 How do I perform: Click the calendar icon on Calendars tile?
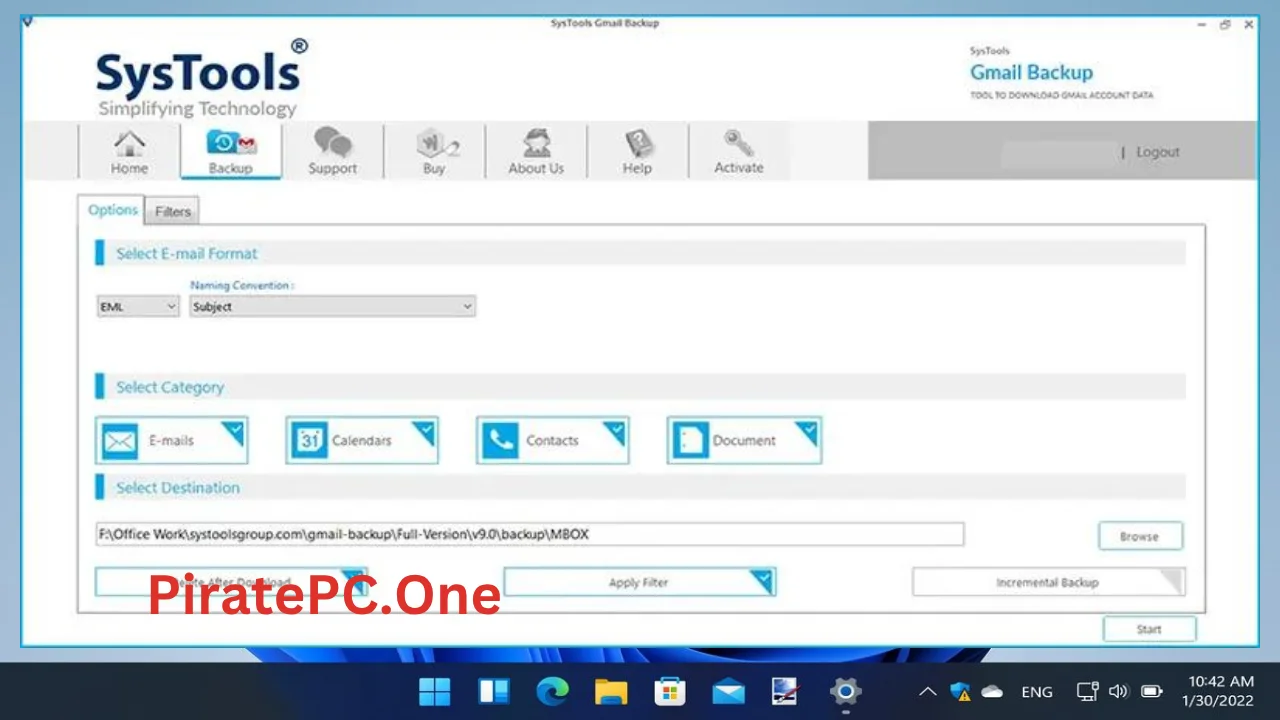[309, 441]
